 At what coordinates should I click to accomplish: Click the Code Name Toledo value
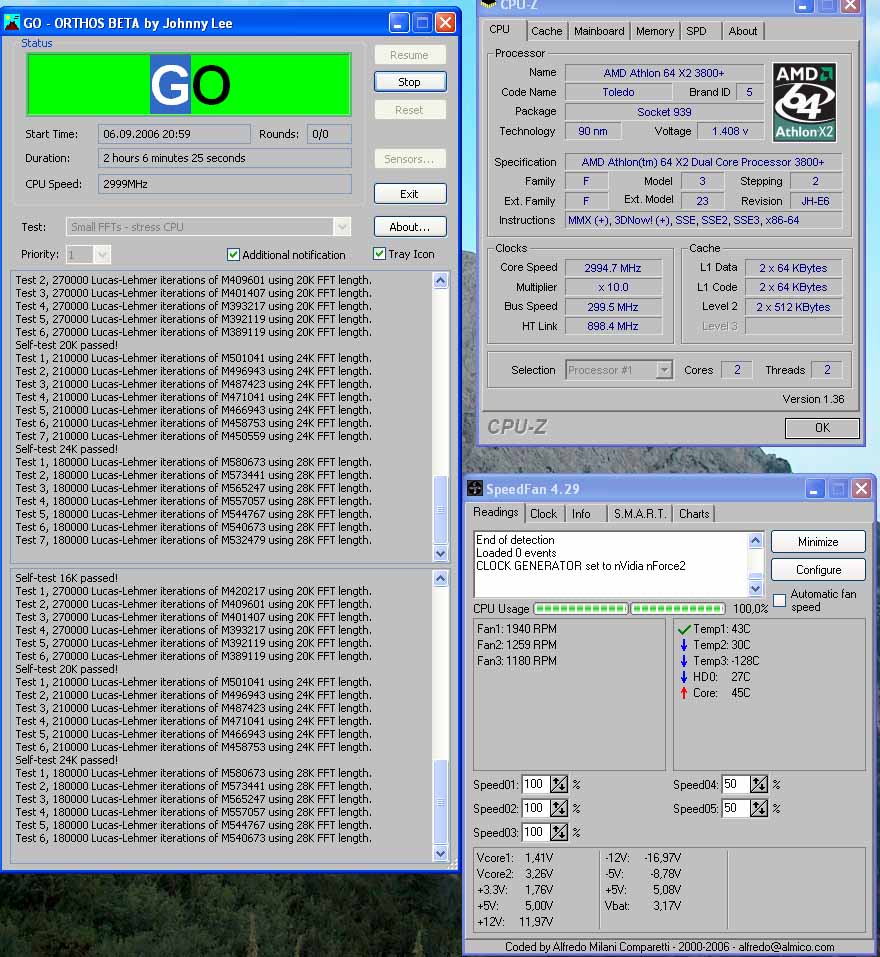(618, 92)
